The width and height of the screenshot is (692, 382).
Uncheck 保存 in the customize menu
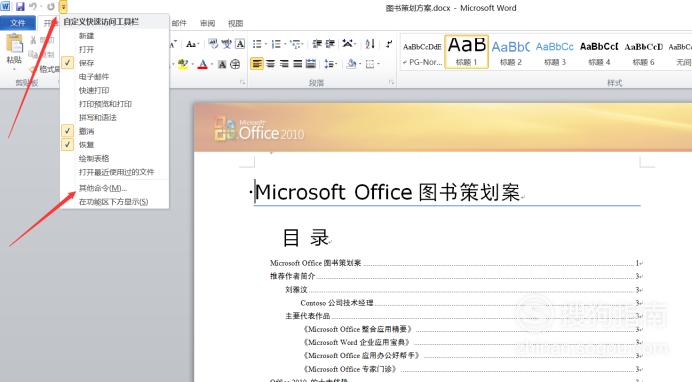114,63
